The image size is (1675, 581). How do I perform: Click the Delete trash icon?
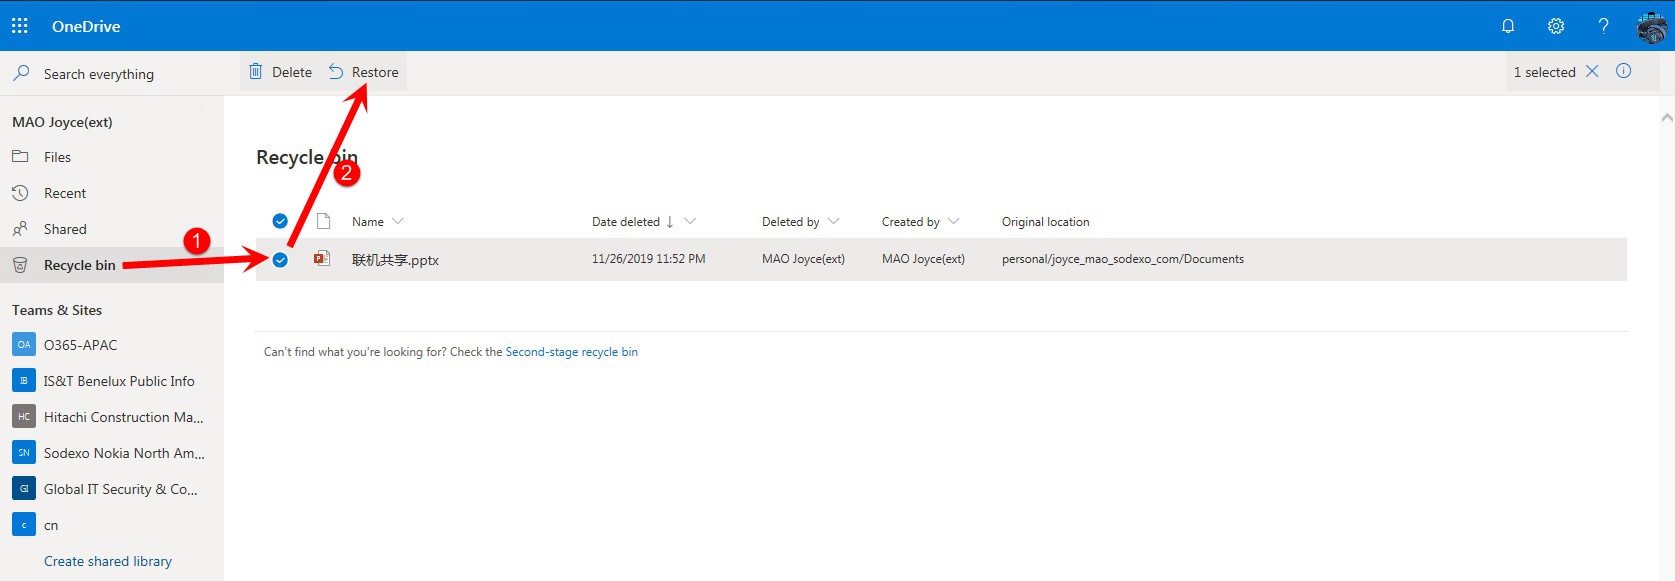tap(256, 72)
